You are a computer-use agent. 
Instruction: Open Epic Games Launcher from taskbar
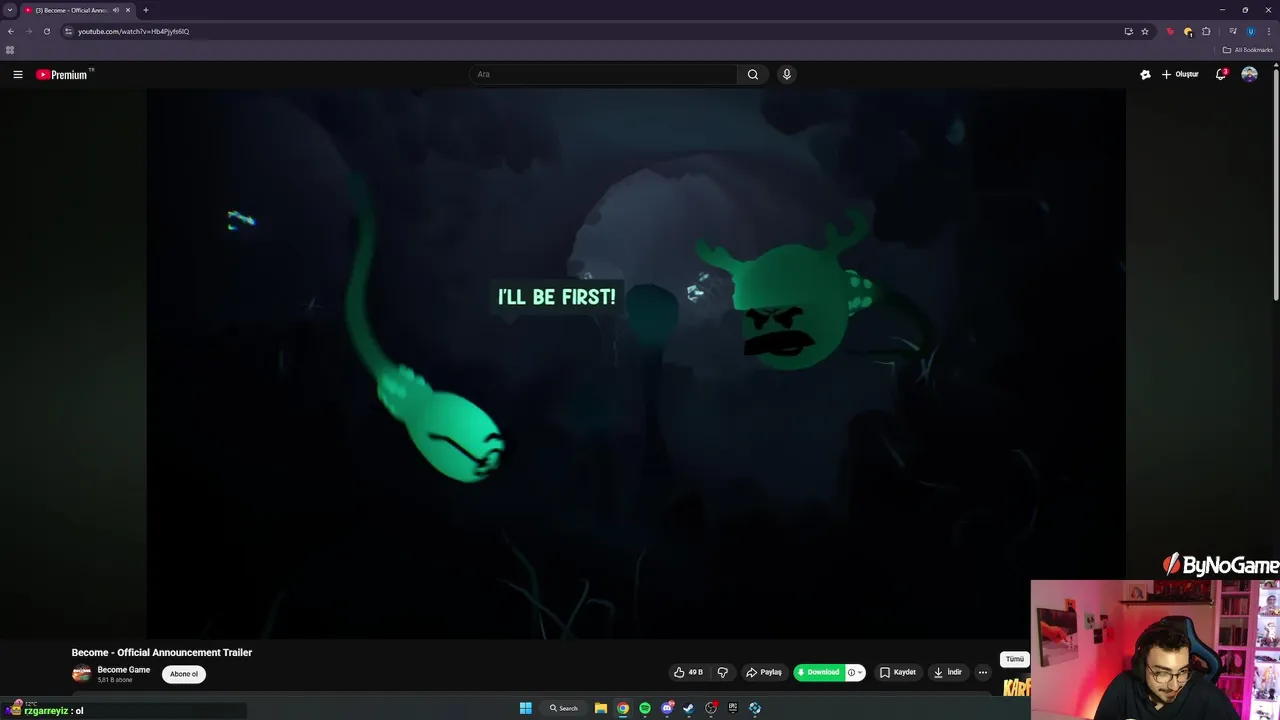click(733, 708)
